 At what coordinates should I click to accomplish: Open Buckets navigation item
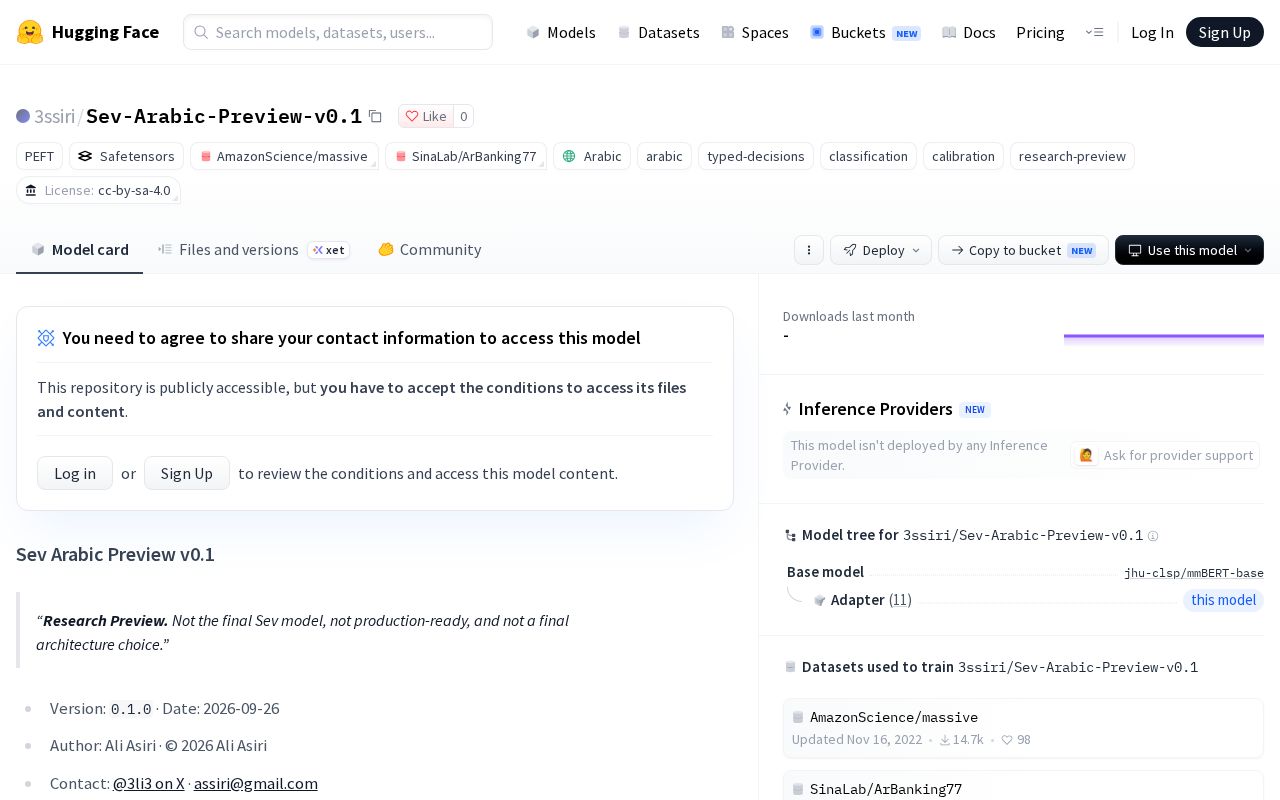click(865, 32)
